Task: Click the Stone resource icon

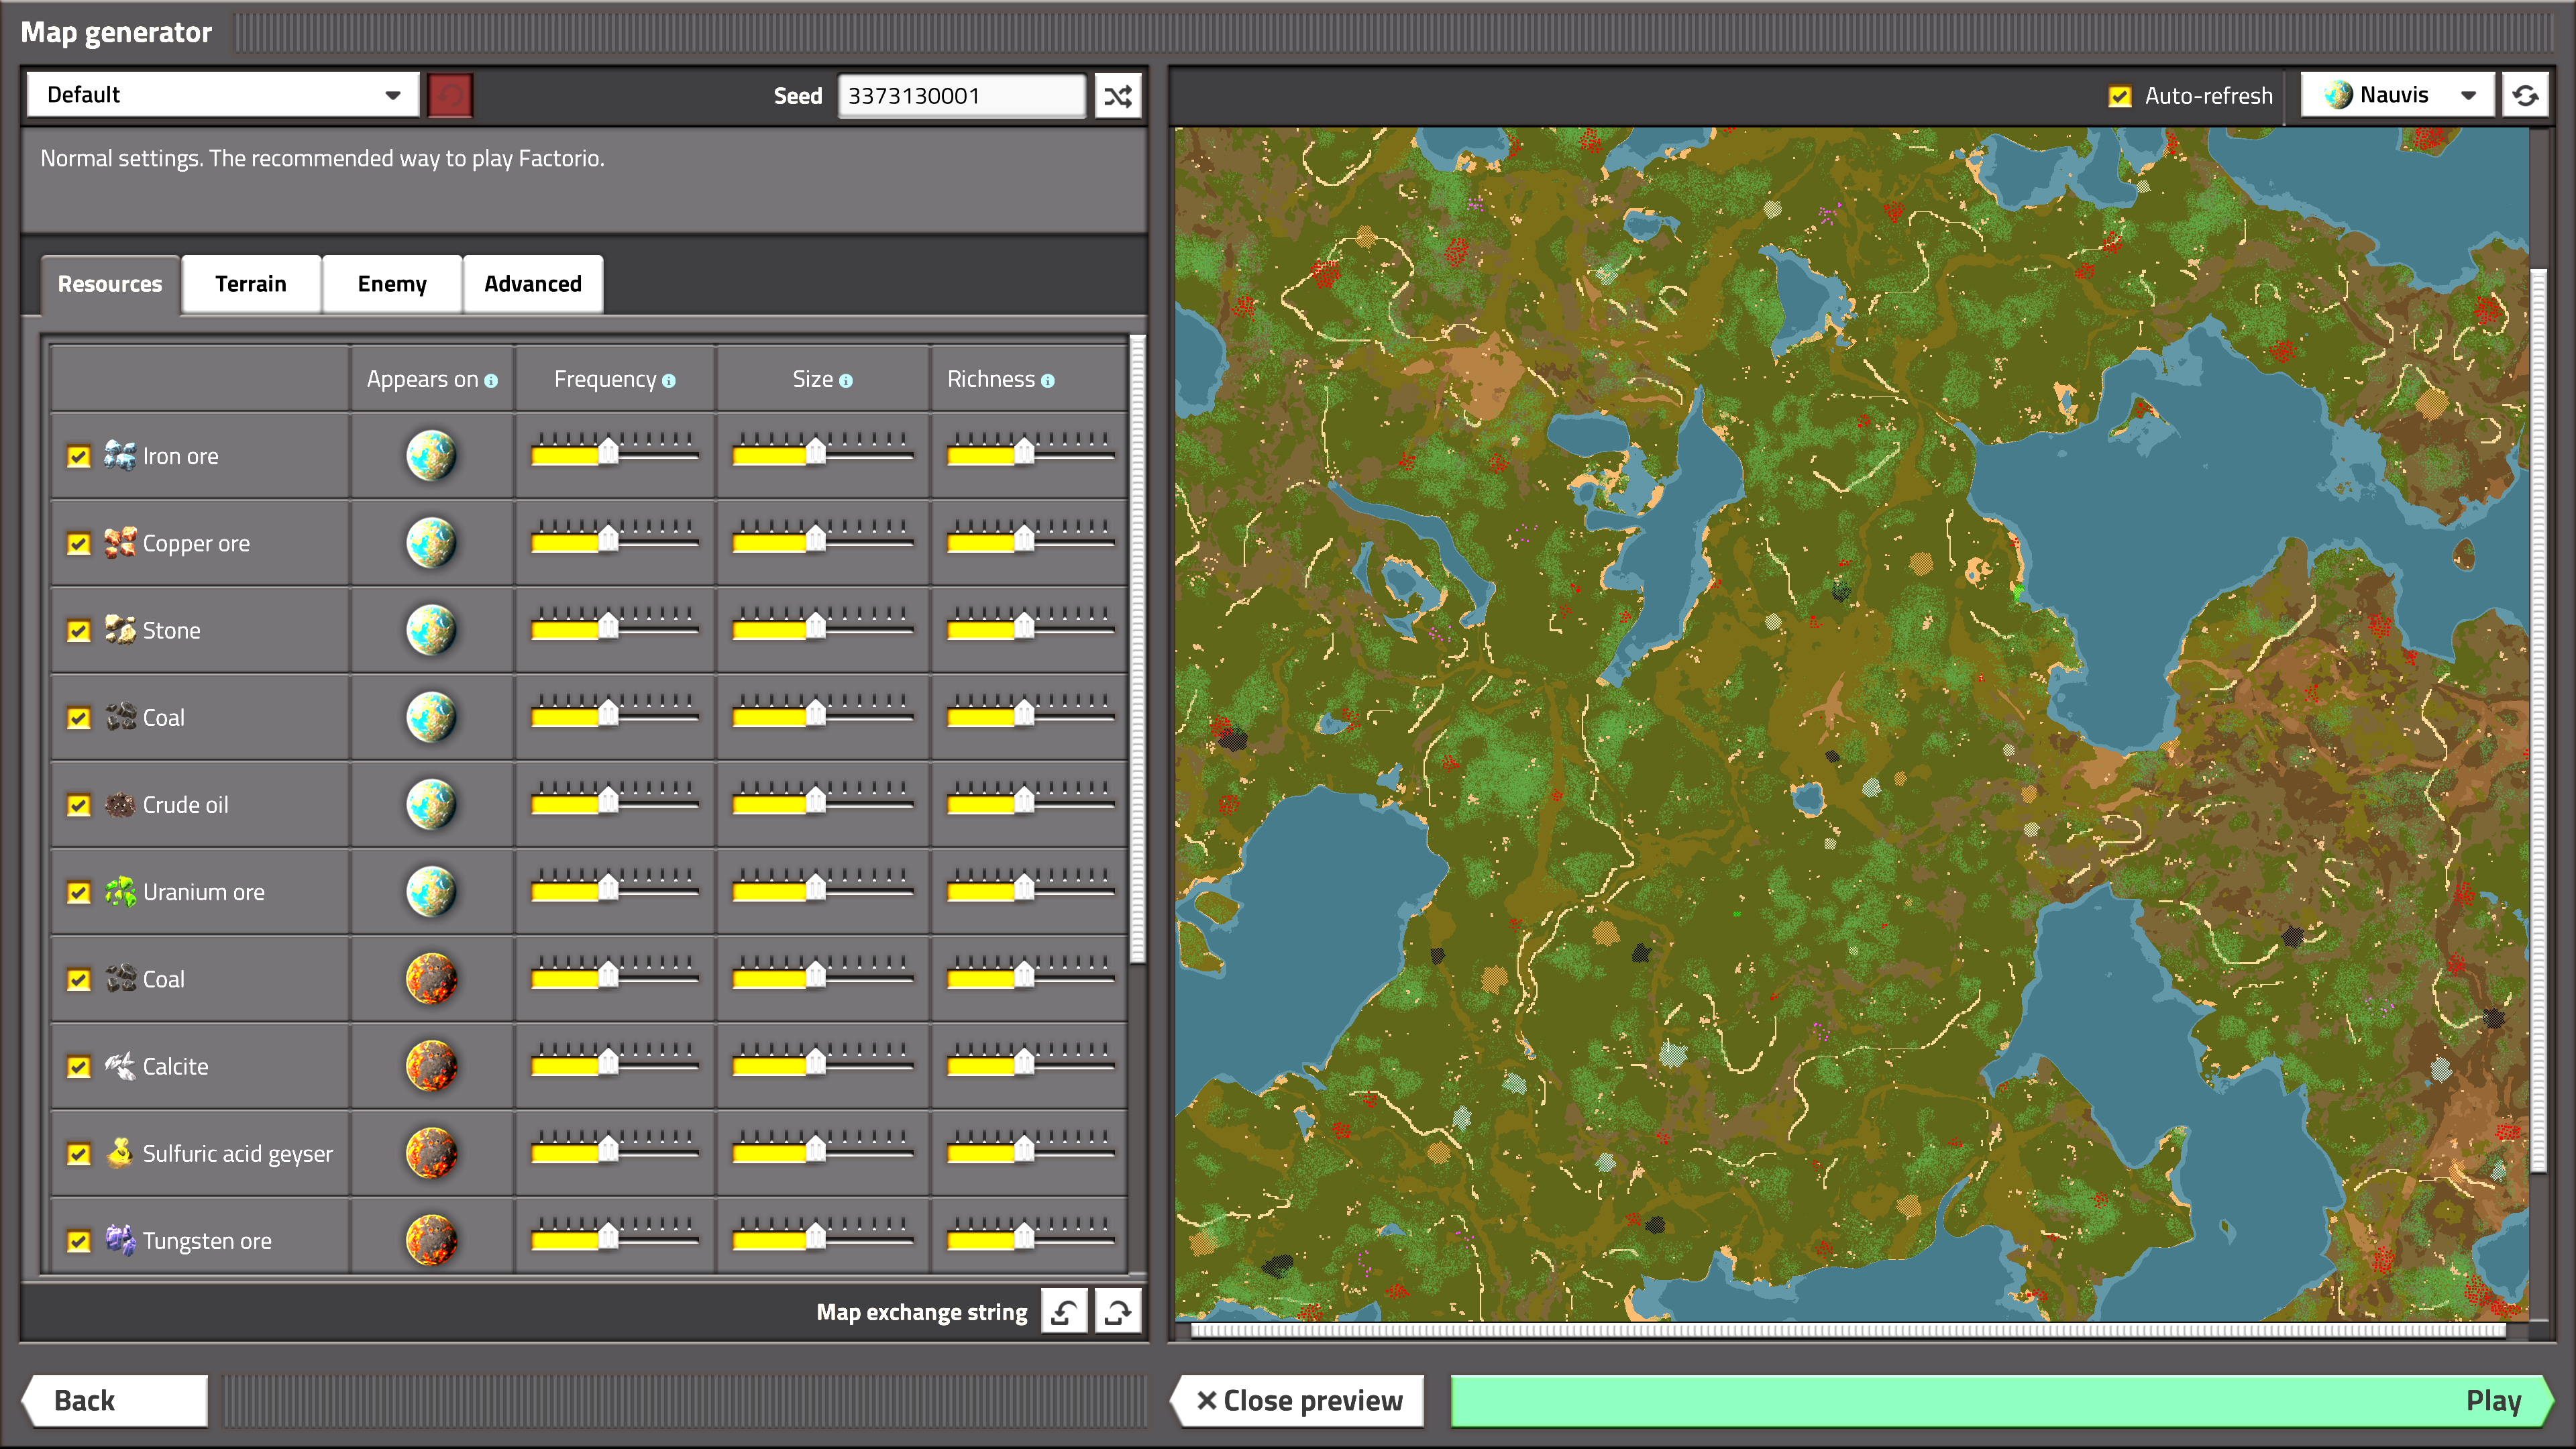Action: (x=120, y=629)
